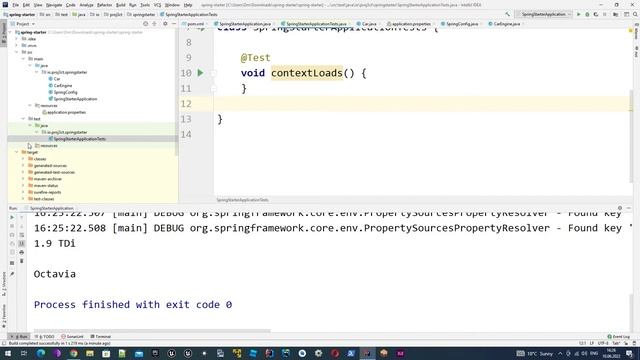Print the Run console output

[22, 252]
